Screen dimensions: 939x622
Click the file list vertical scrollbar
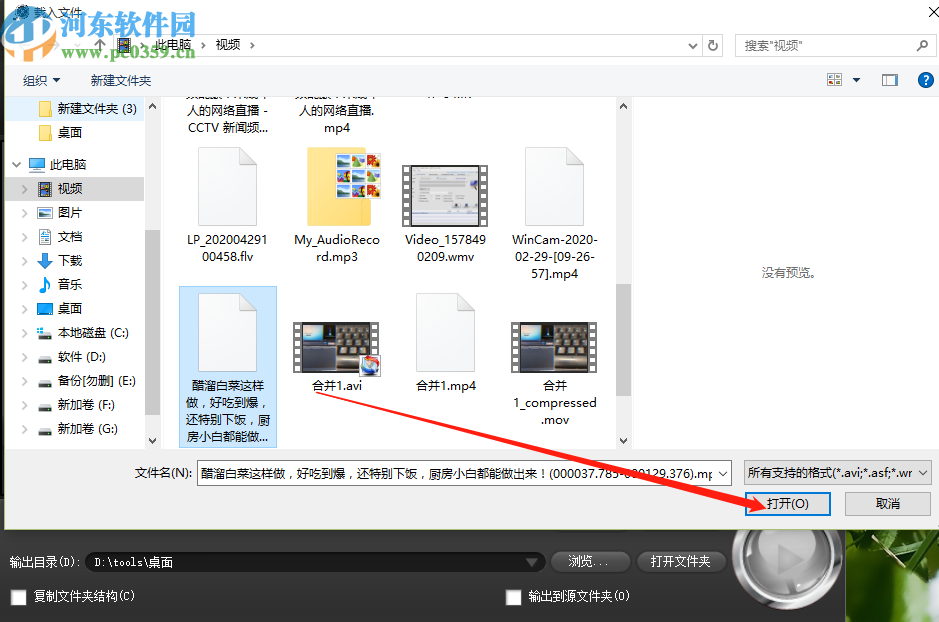click(623, 340)
